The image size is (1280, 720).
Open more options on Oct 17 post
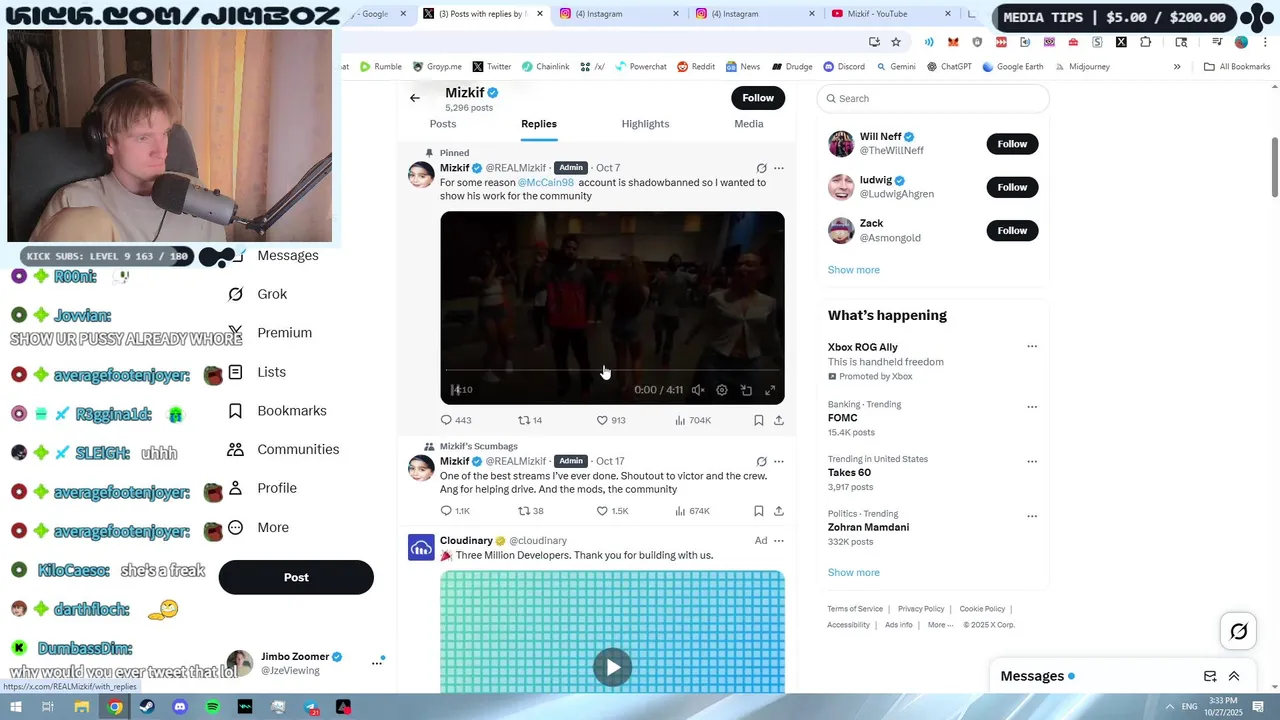(x=779, y=461)
